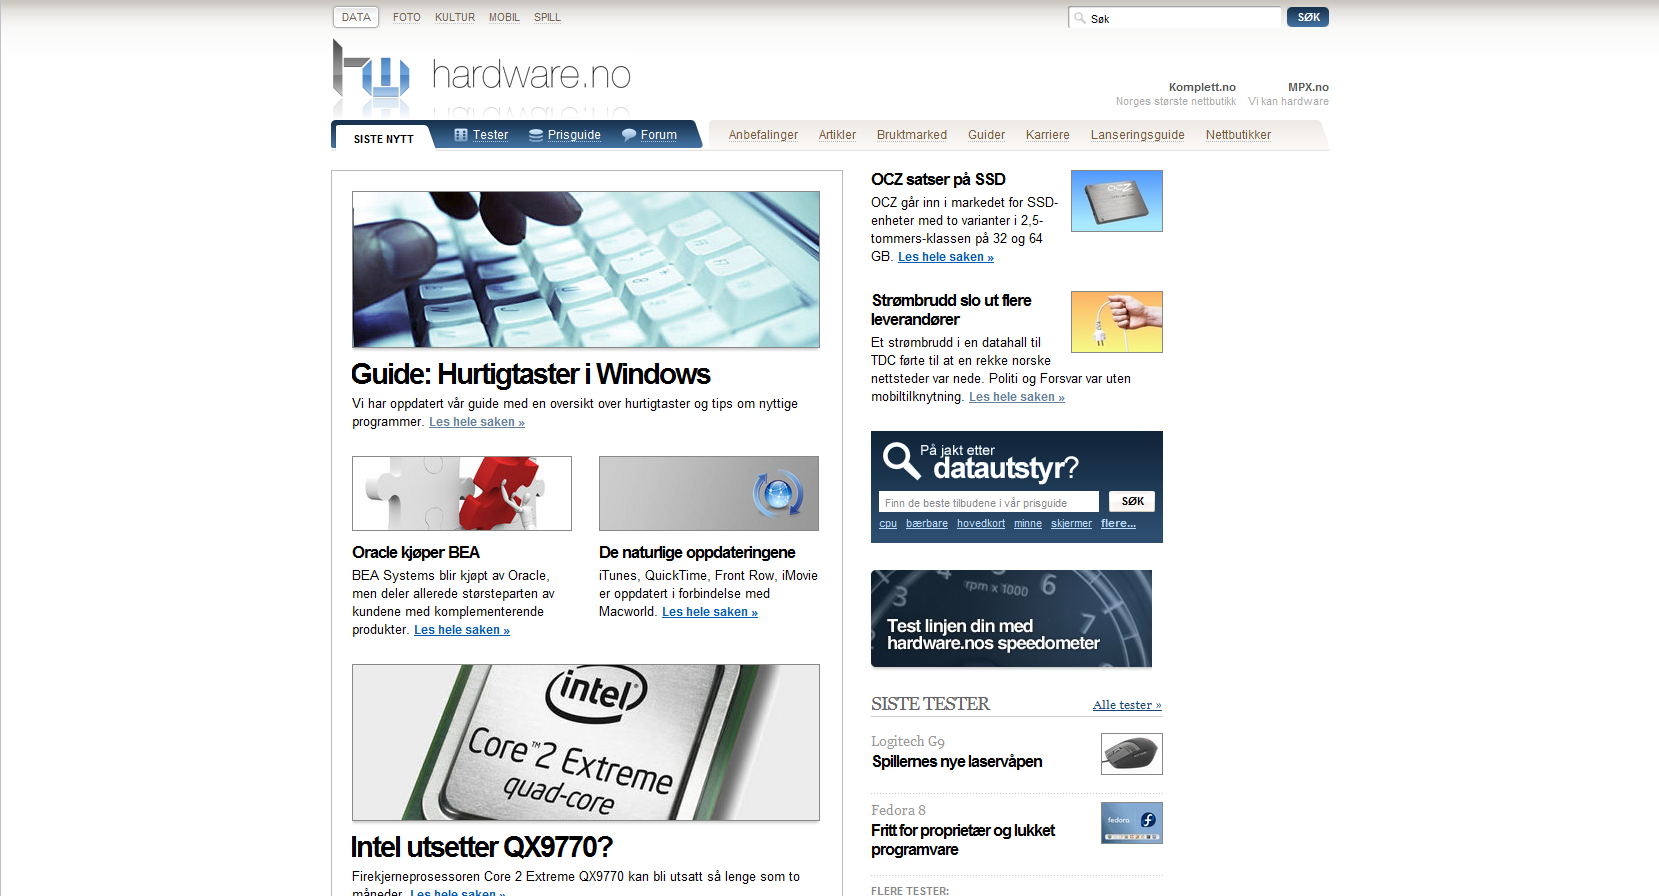Click the Forum speech bubble icon
The width and height of the screenshot is (1659, 896).
click(629, 135)
